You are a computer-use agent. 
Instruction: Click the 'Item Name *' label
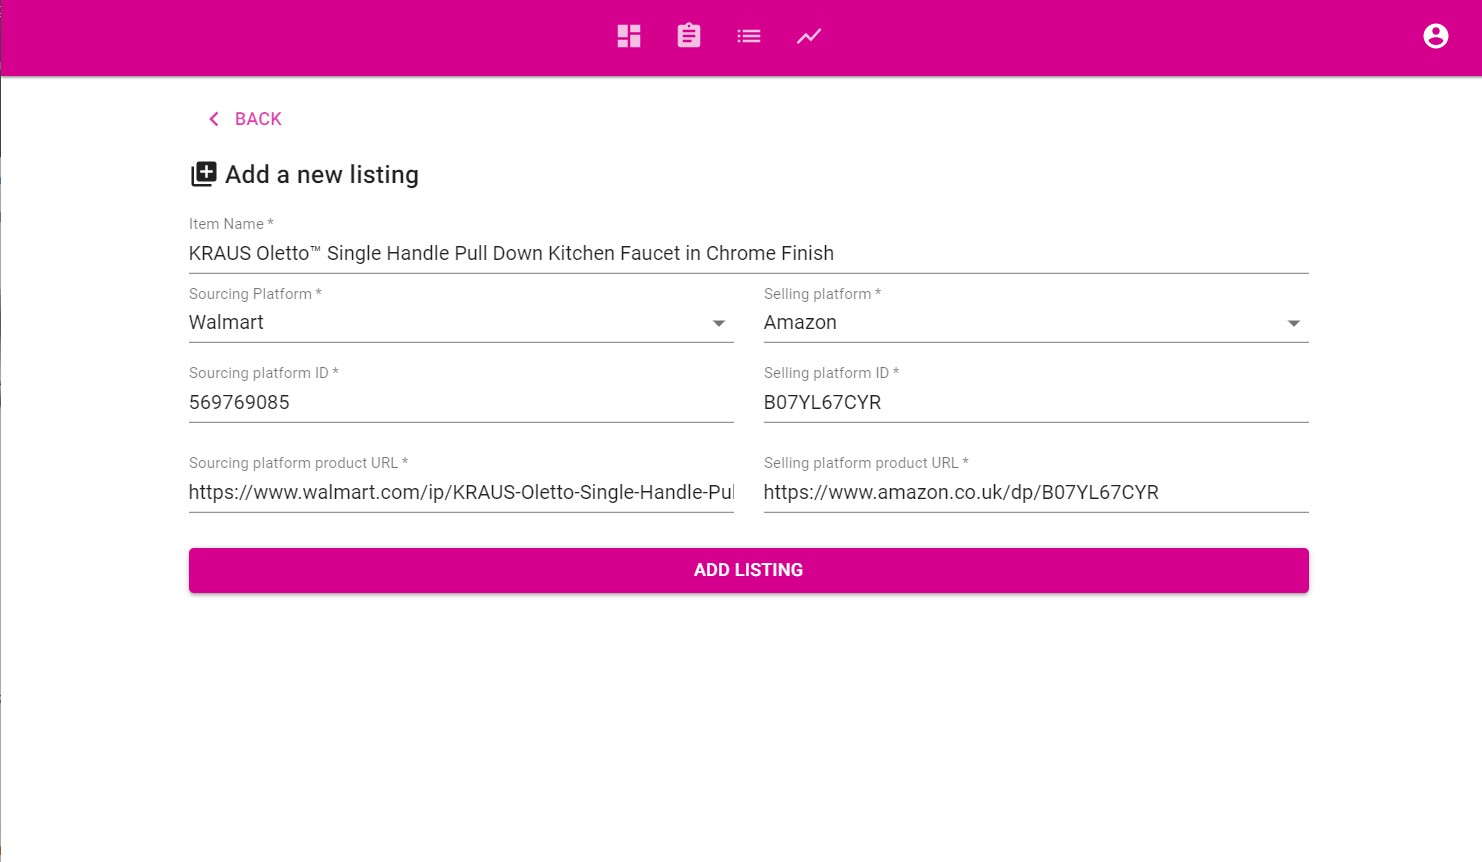tap(231, 224)
